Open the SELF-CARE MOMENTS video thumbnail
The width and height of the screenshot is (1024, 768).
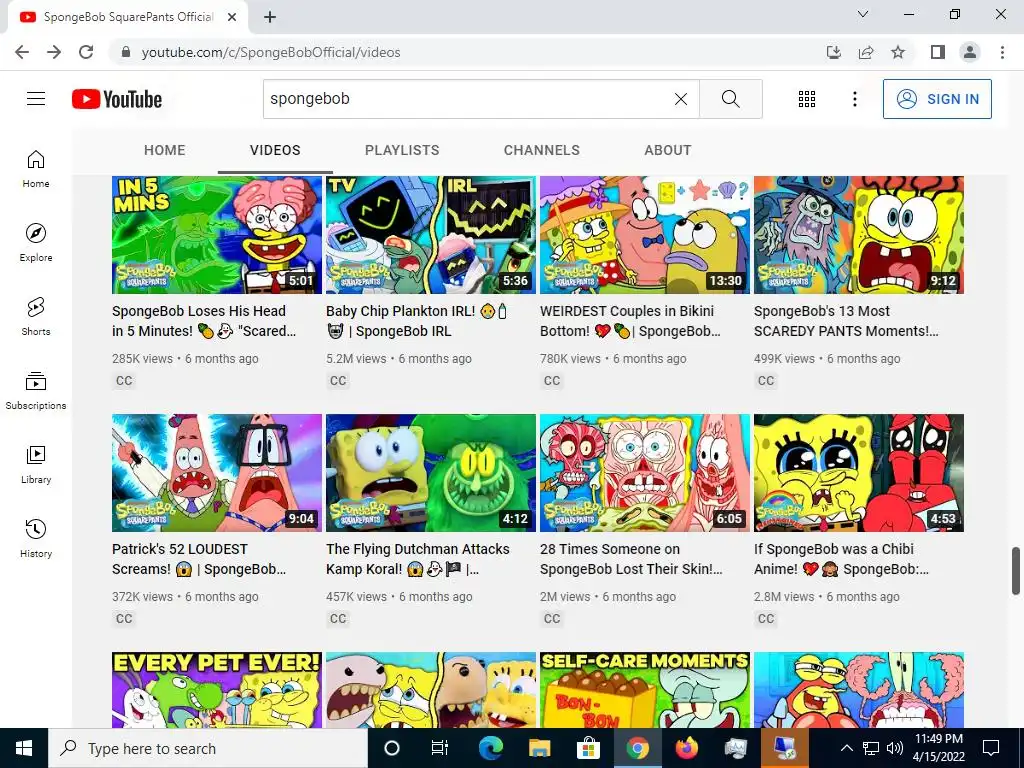[x=645, y=690]
